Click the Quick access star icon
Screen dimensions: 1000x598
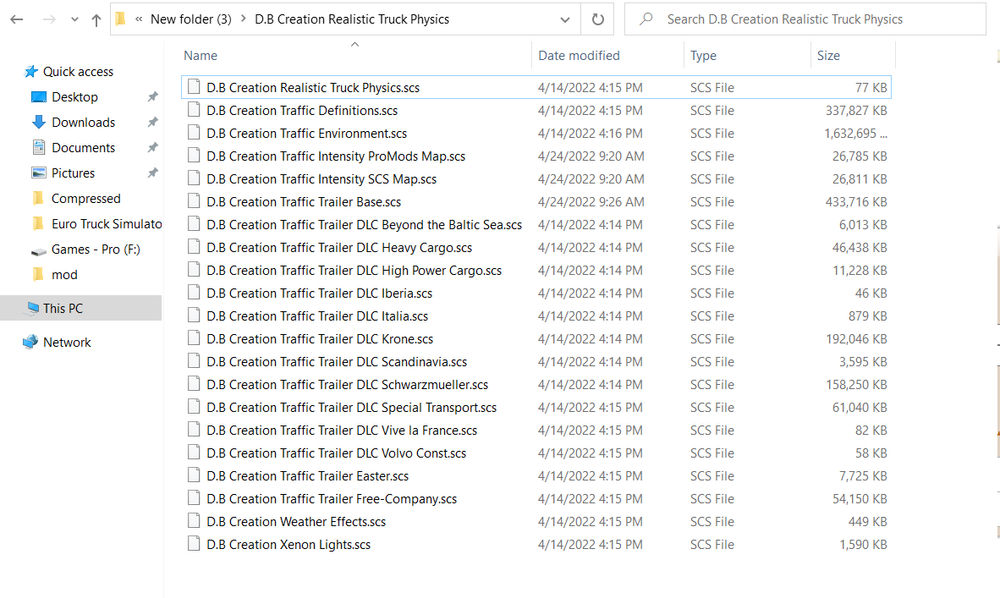click(x=32, y=71)
